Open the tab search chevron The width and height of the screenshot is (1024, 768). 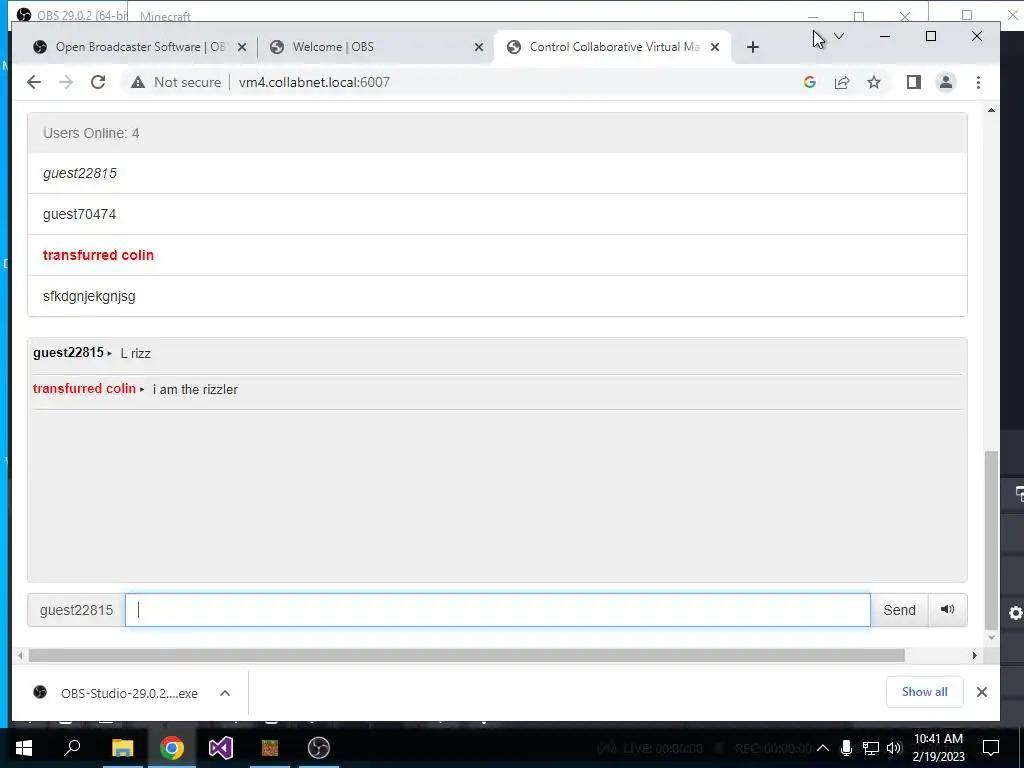pos(839,37)
